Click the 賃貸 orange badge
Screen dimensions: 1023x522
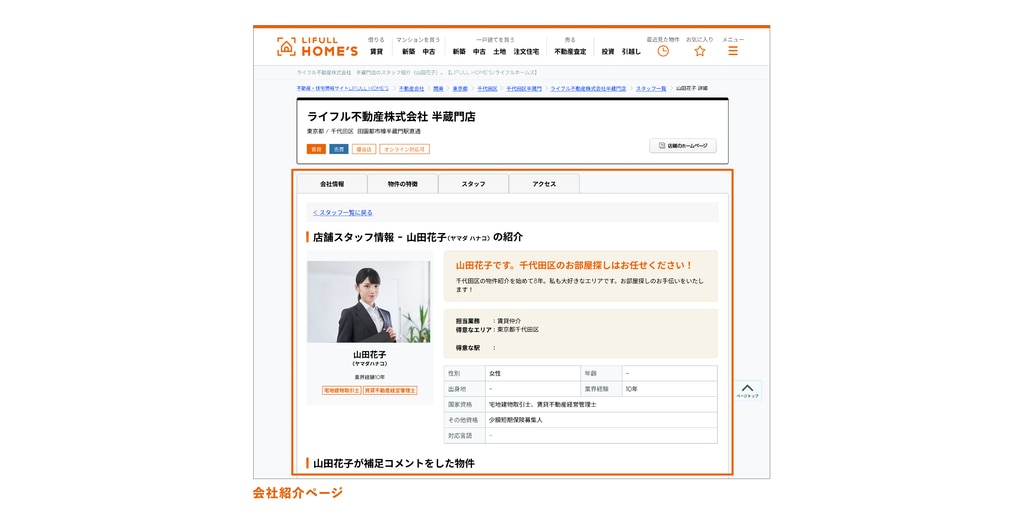[316, 149]
